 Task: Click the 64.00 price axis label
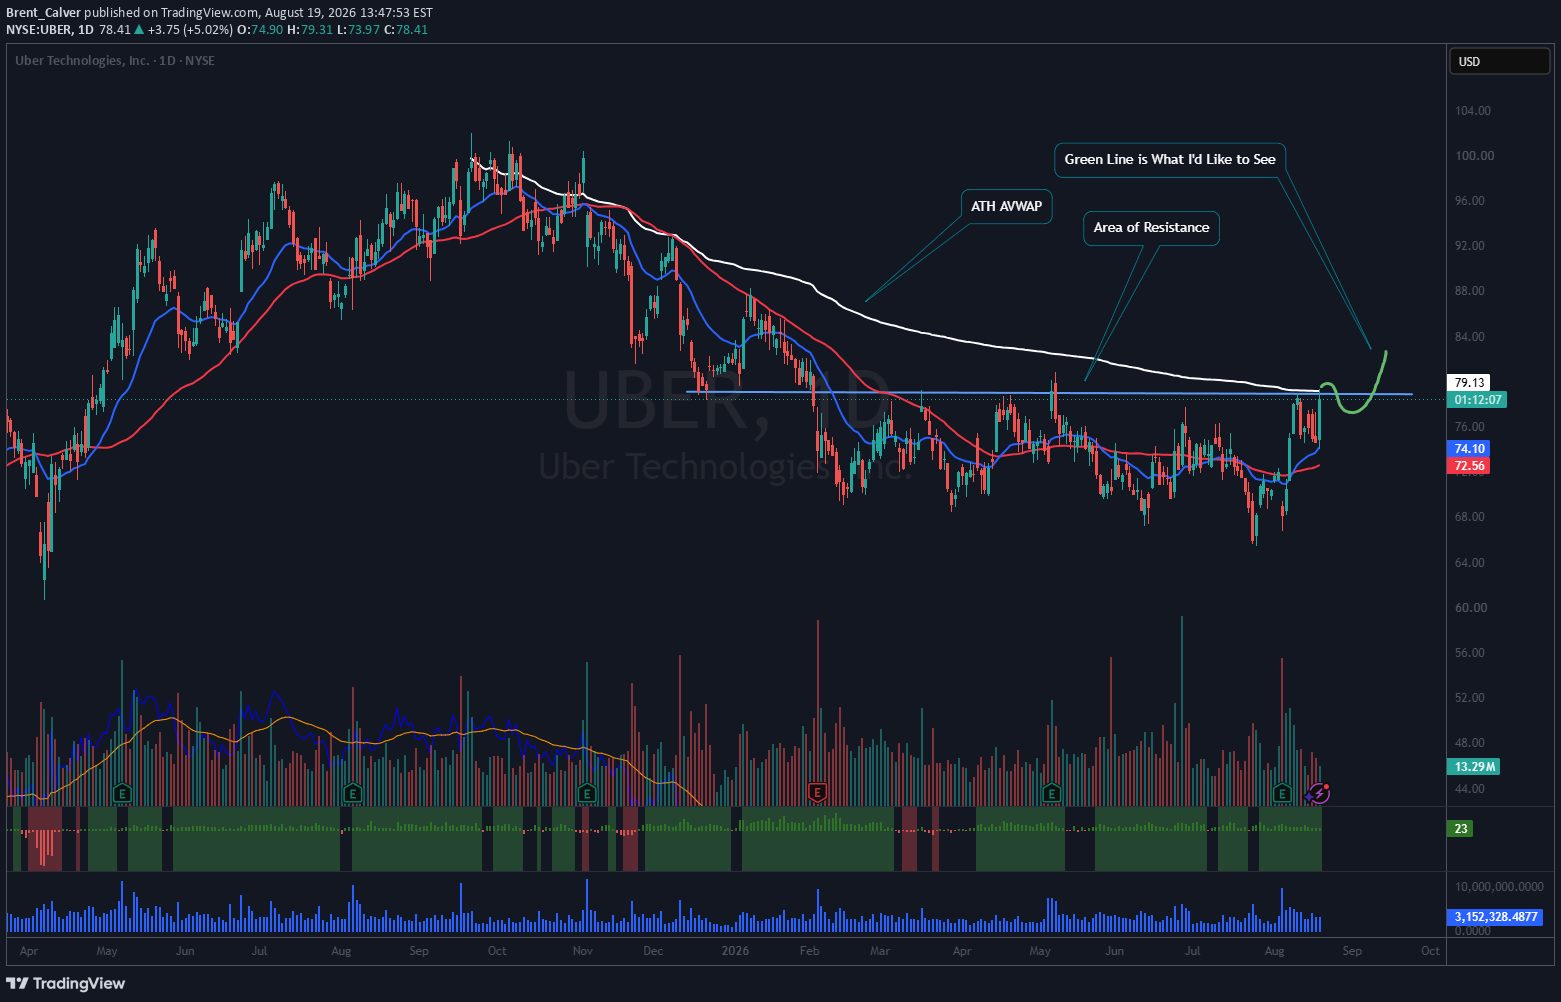[x=1470, y=563]
